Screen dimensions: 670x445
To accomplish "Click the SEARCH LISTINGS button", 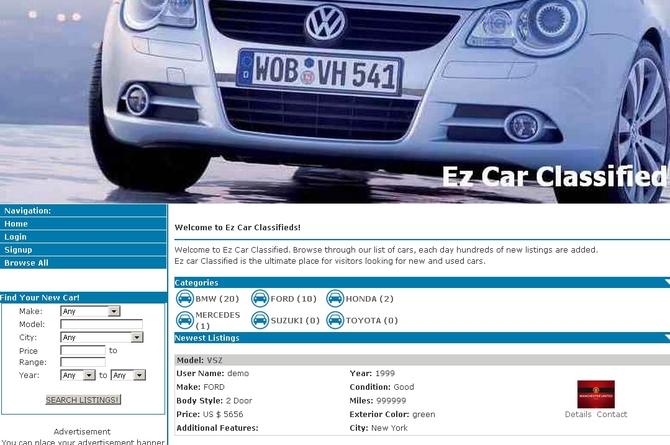I will (83, 400).
